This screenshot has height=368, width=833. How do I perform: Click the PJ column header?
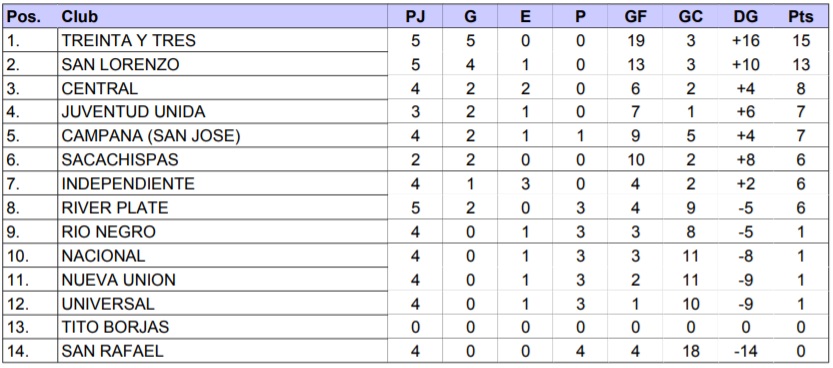tap(415, 16)
